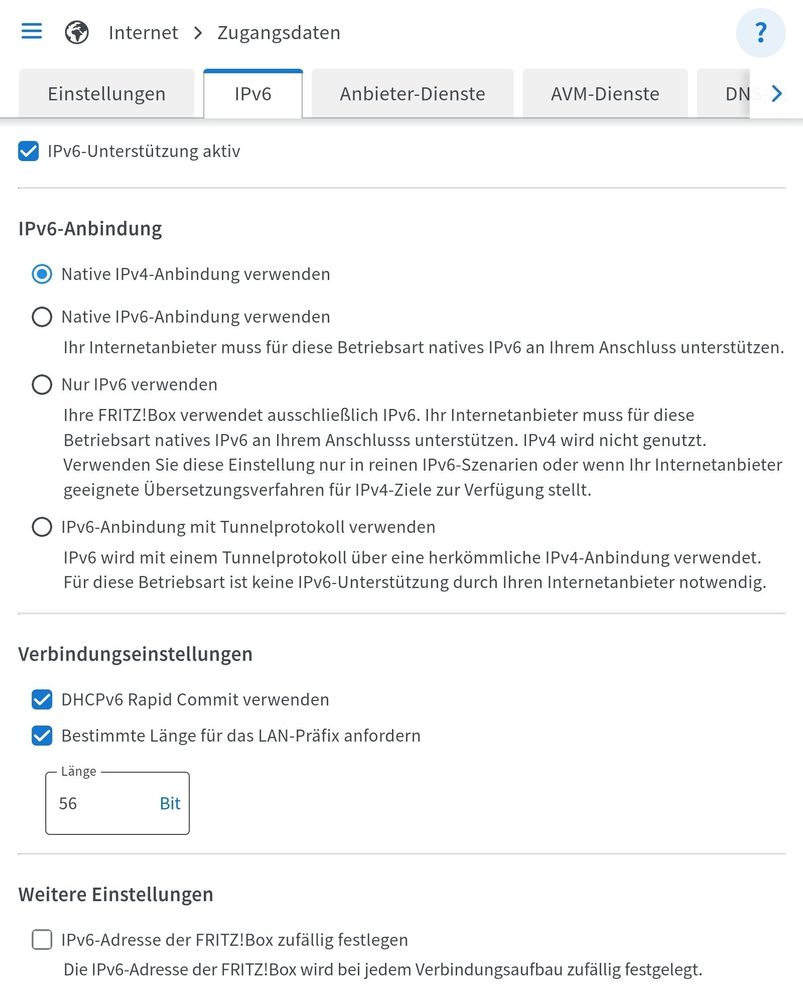Switch to the Einstellungen tab
The image size is (803, 999).
(x=106, y=94)
